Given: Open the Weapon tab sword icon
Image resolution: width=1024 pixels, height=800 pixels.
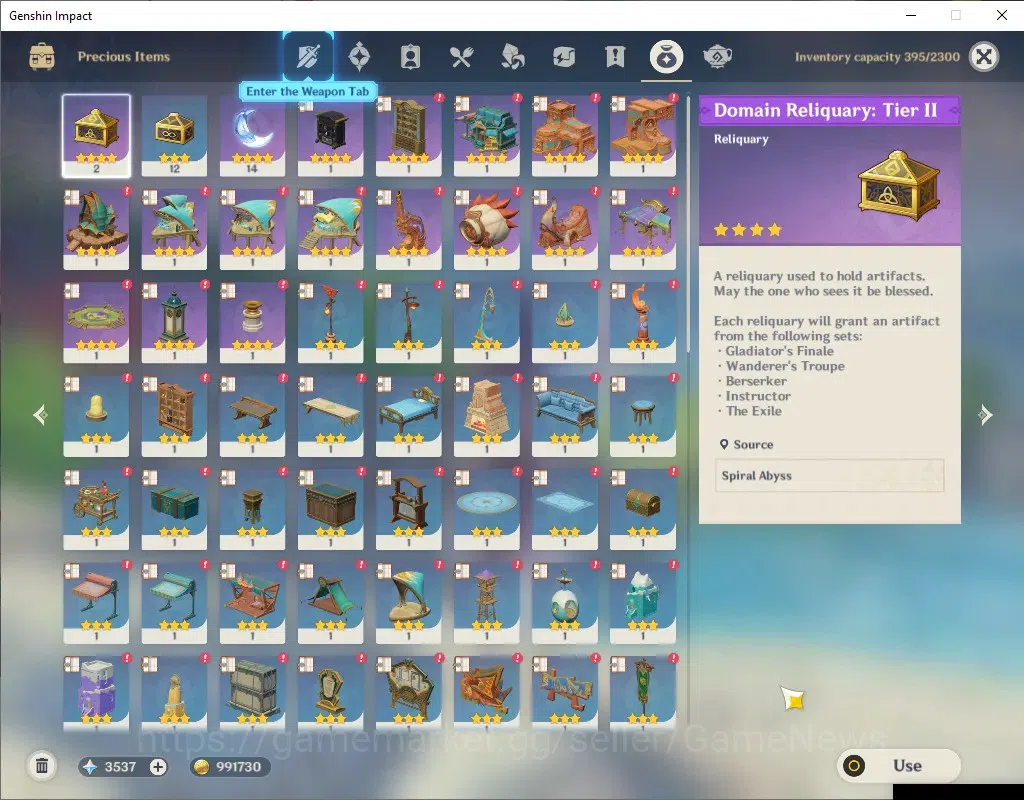Looking at the screenshot, I should click(x=308, y=57).
